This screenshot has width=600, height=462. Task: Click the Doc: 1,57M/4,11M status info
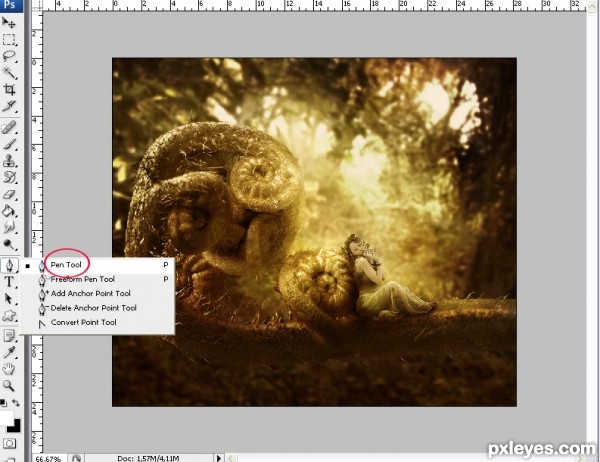click(x=148, y=458)
